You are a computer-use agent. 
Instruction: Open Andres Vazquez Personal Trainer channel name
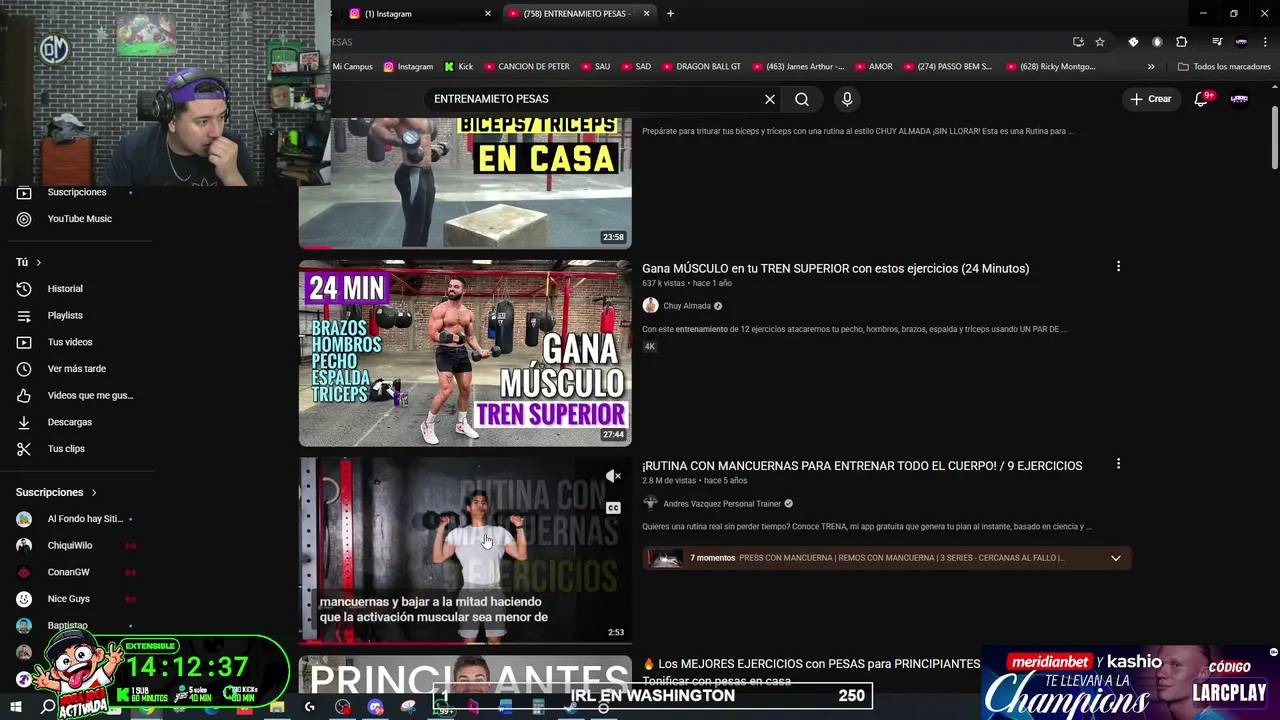tap(722, 504)
